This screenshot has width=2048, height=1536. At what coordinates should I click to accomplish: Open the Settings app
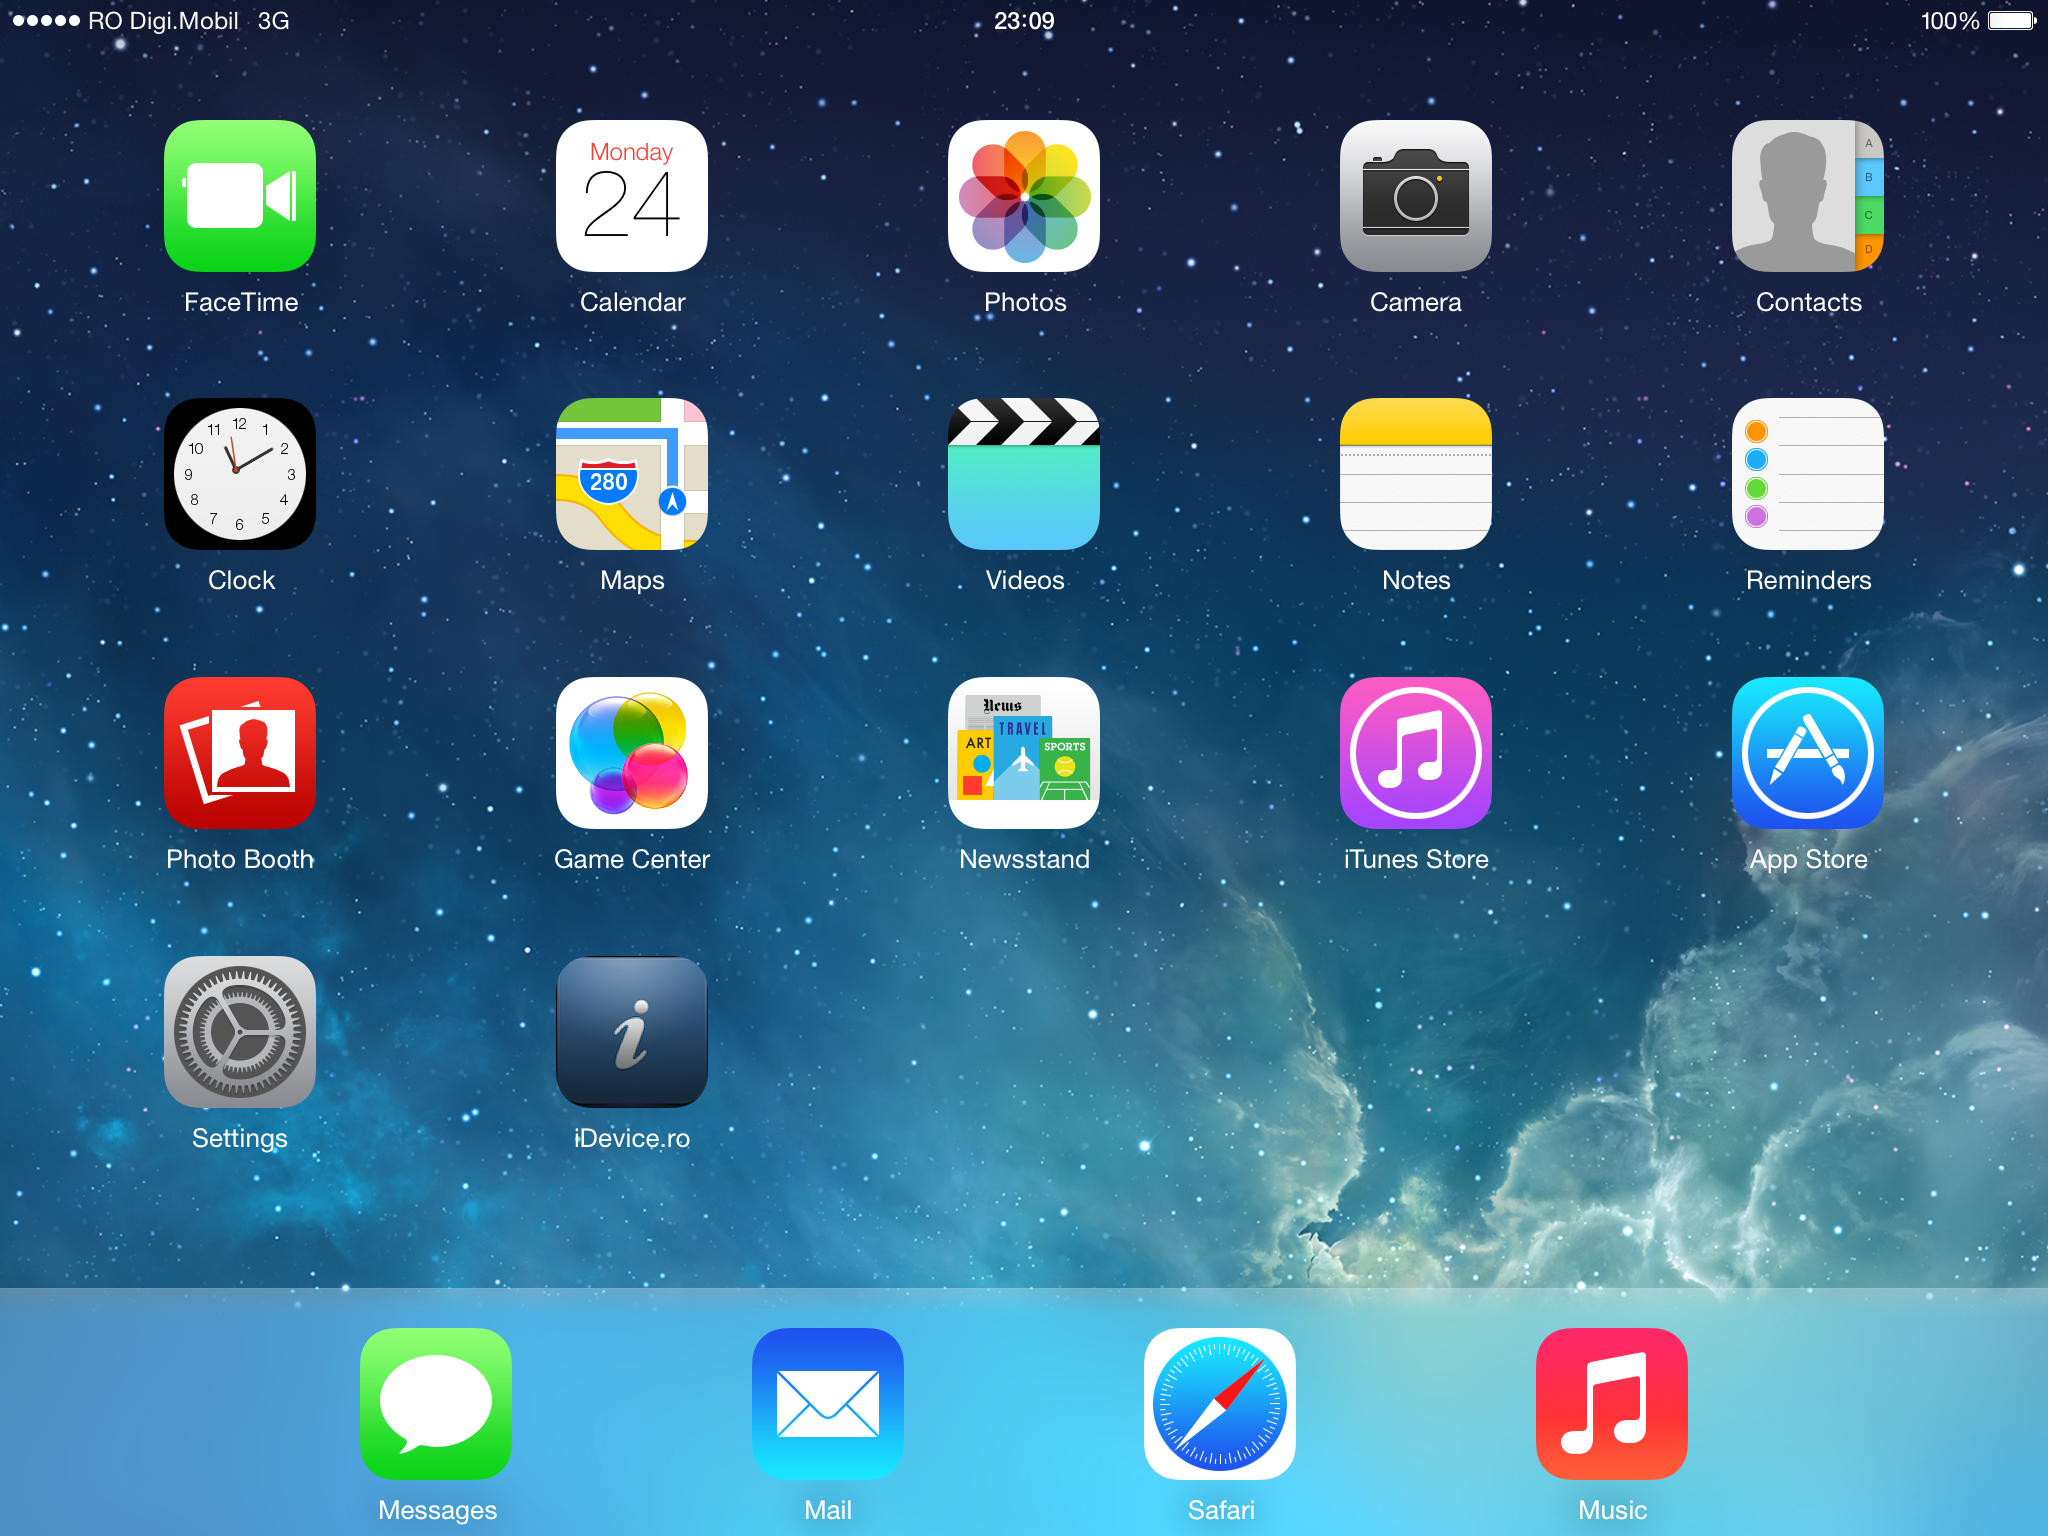coord(240,1032)
